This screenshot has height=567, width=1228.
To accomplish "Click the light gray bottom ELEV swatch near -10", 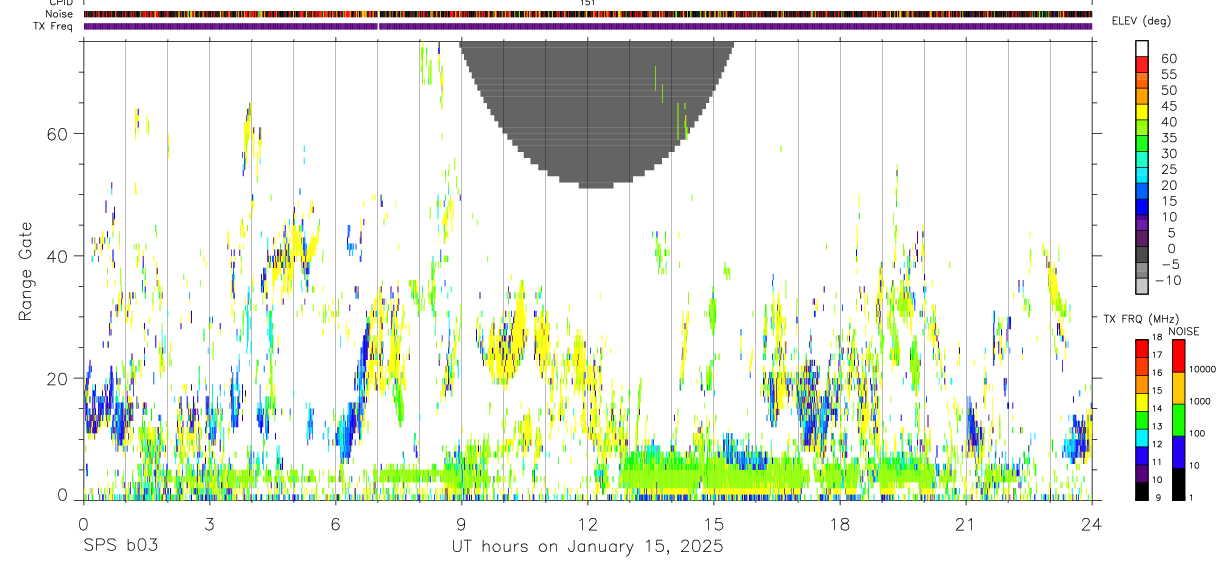I will [x=1142, y=284].
